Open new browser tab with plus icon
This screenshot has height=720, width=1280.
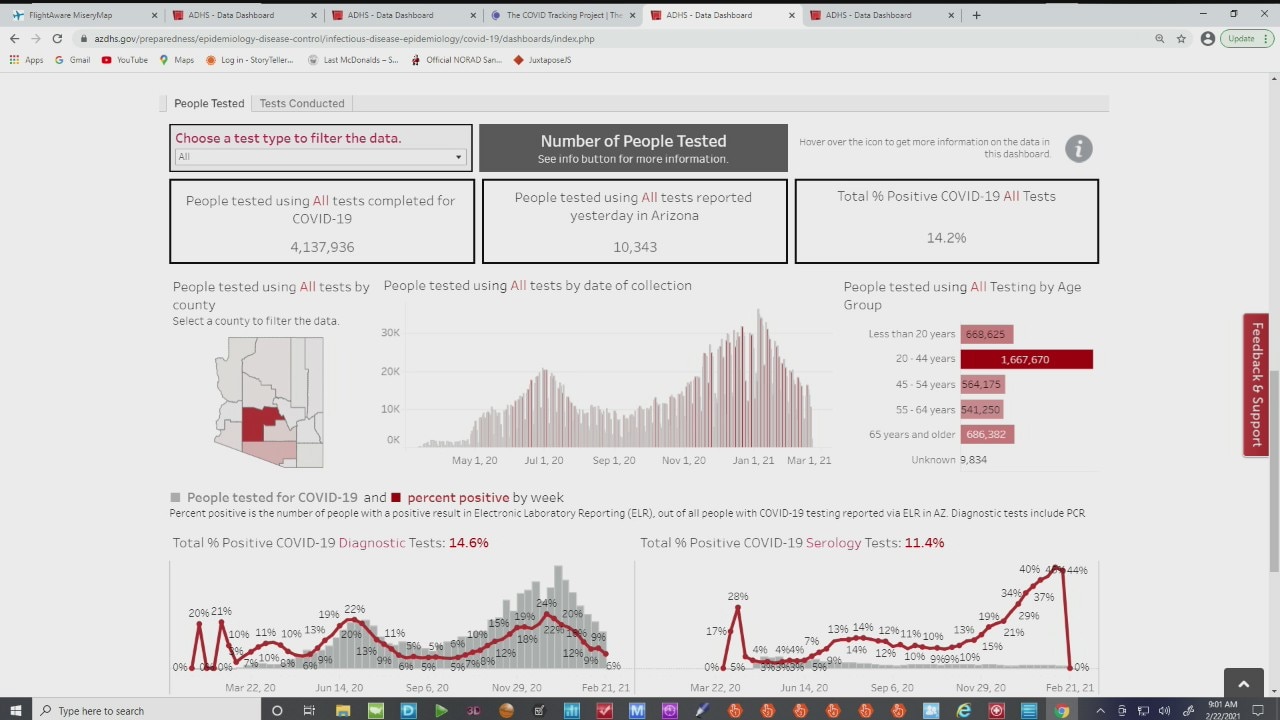[x=976, y=15]
